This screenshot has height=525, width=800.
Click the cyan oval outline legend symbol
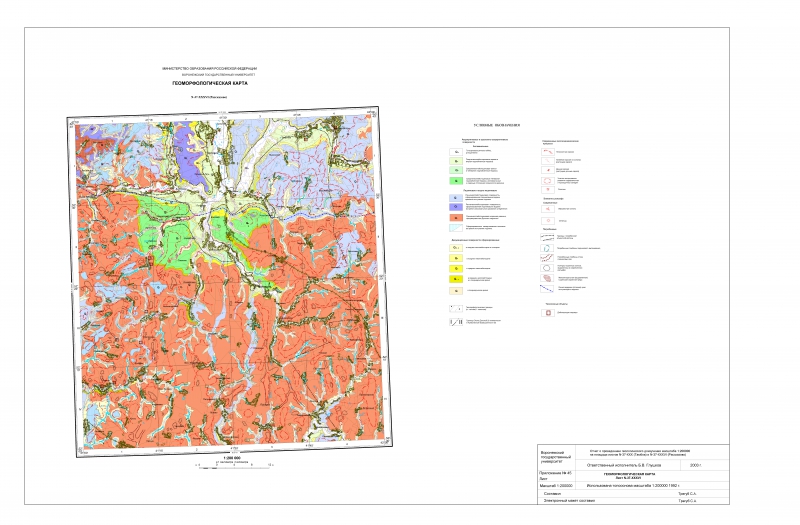point(547,248)
